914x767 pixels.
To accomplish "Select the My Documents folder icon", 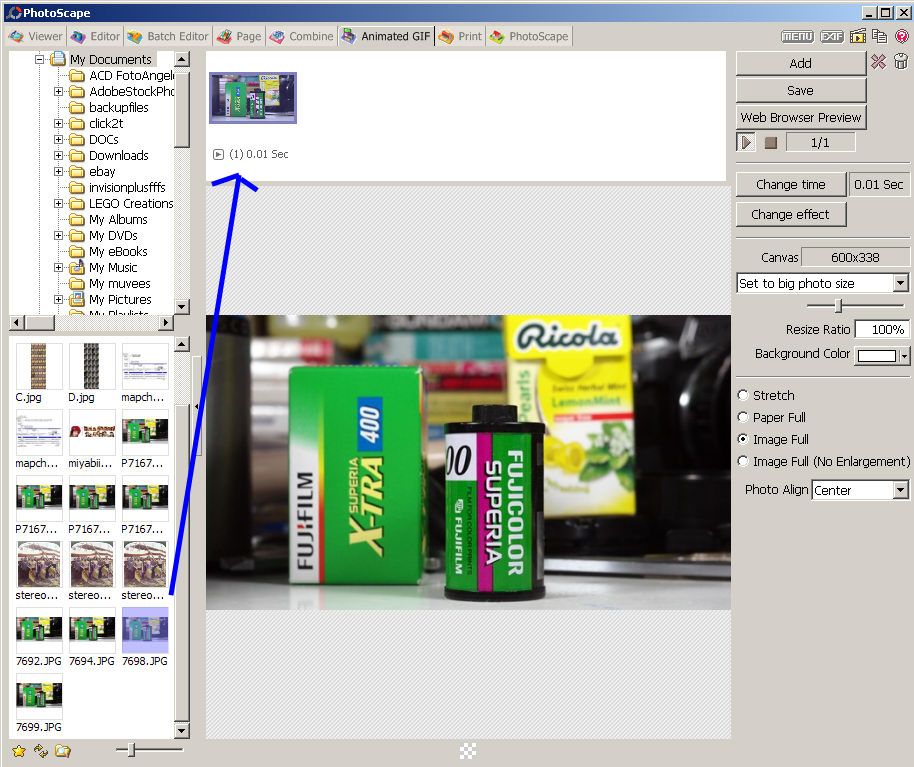I will [57, 59].
